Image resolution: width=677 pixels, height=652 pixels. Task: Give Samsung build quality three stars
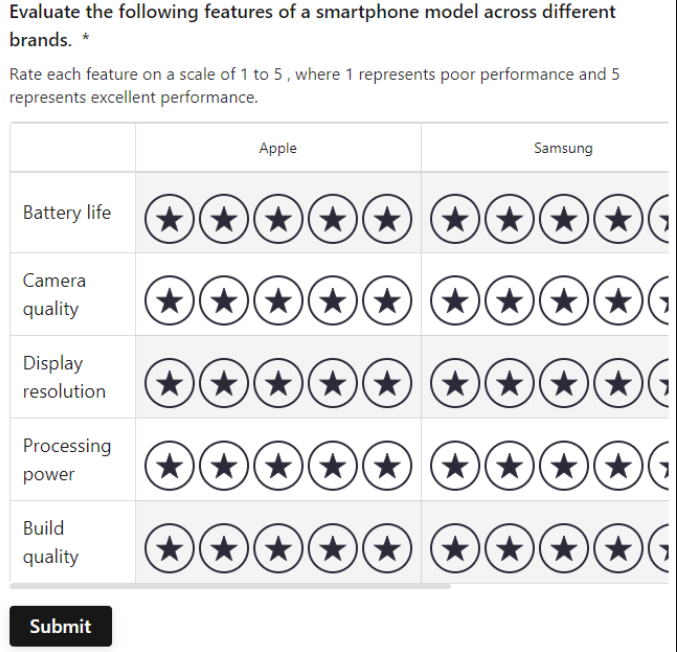point(565,547)
